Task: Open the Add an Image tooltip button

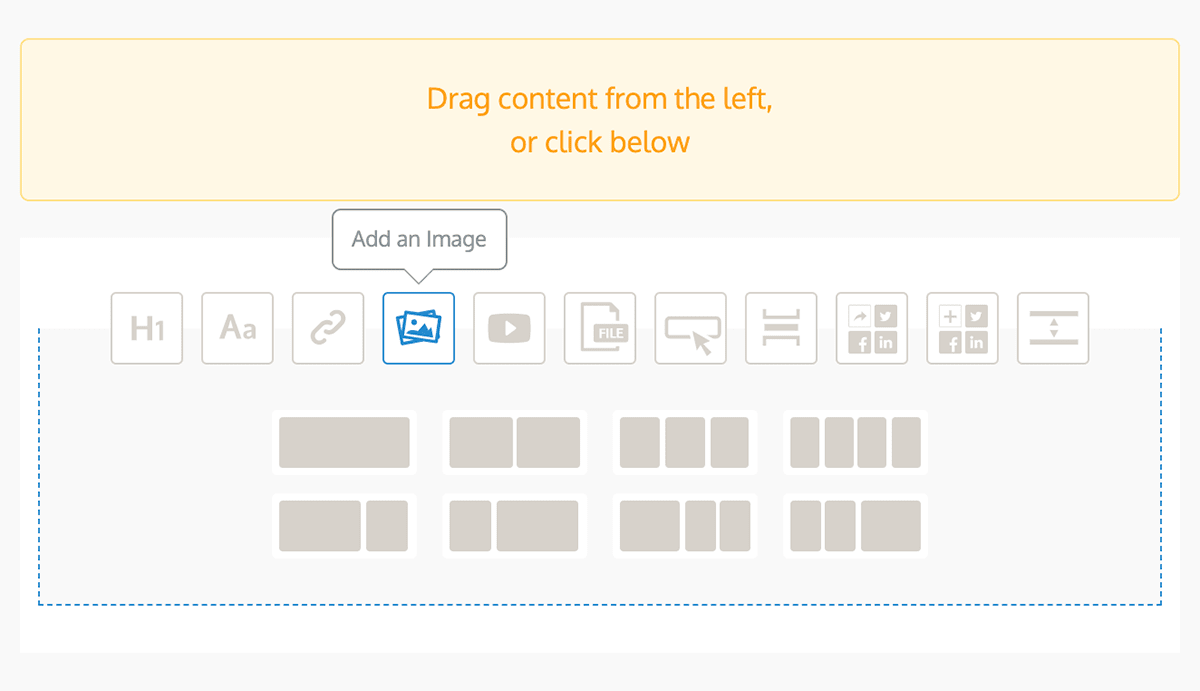Action: [419, 239]
